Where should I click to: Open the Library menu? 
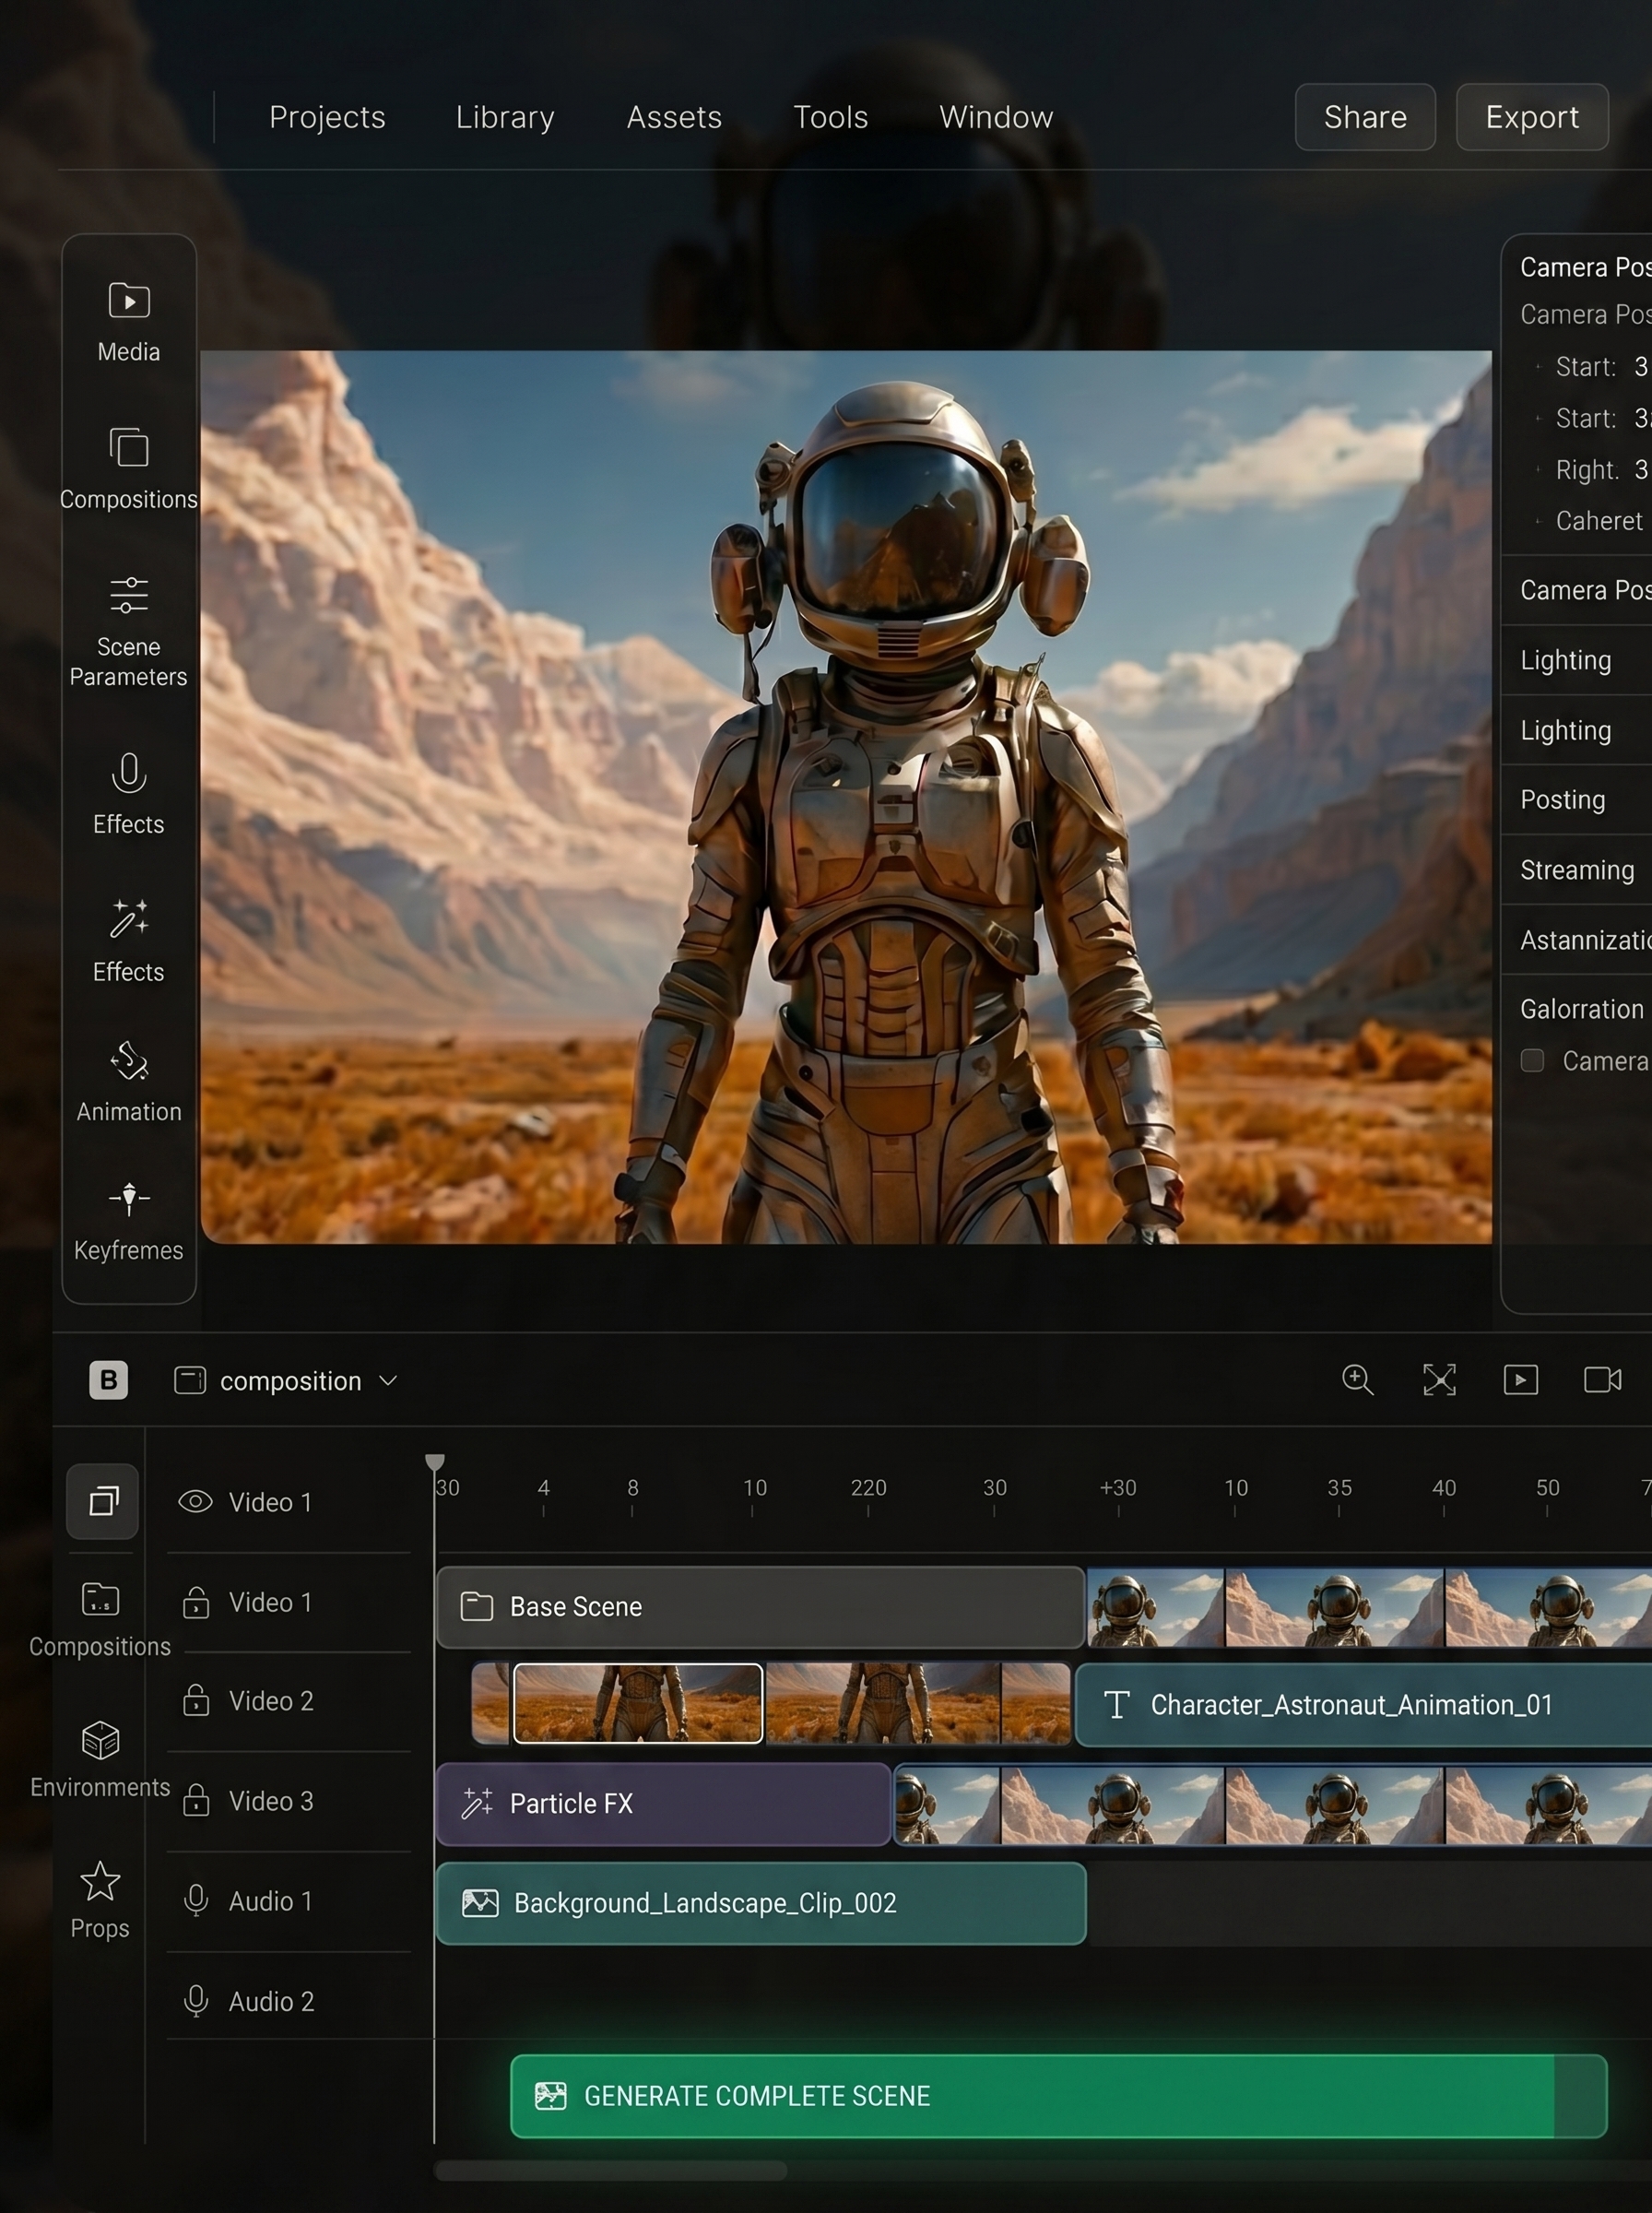(505, 117)
